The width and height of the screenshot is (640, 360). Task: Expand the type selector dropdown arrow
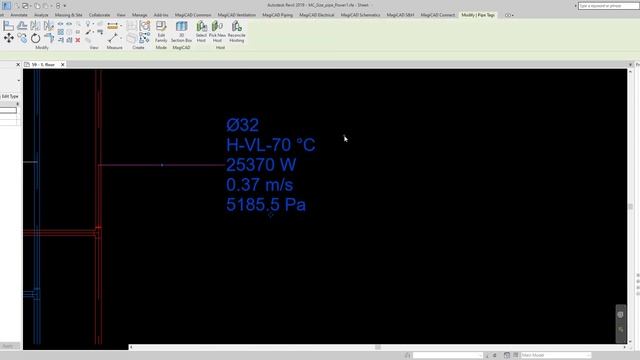pos(19,80)
